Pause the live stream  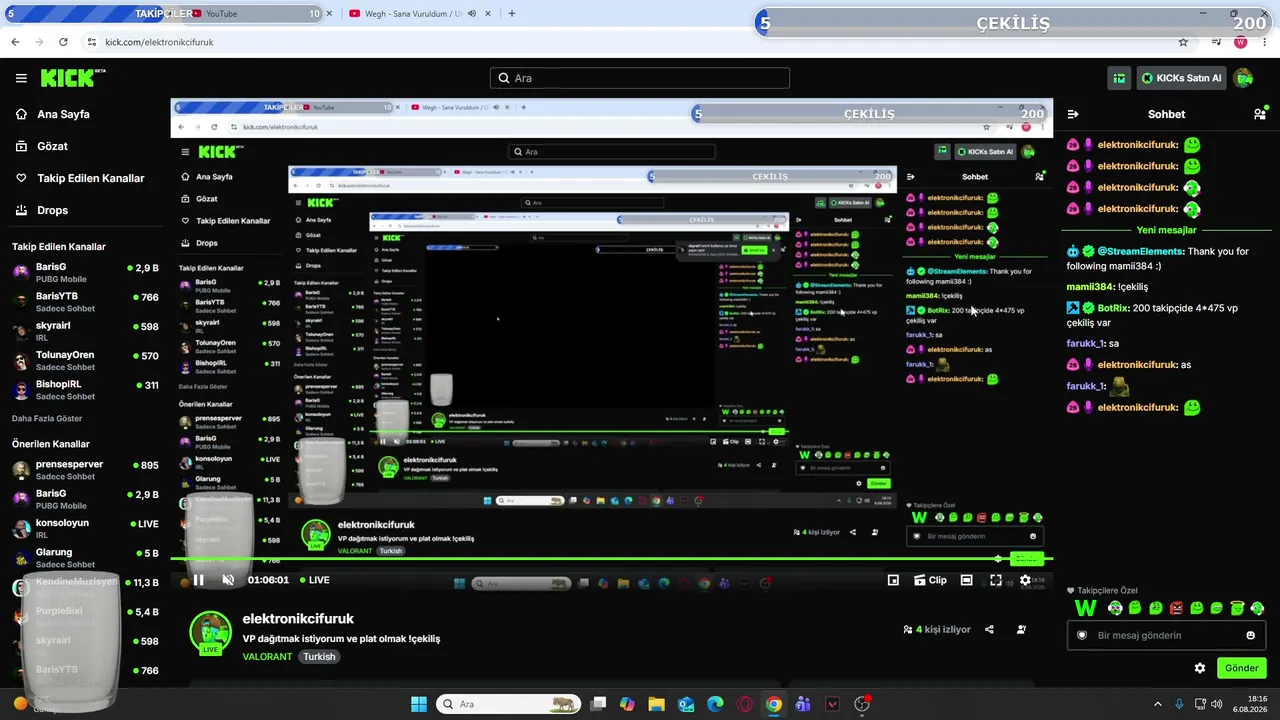199,580
